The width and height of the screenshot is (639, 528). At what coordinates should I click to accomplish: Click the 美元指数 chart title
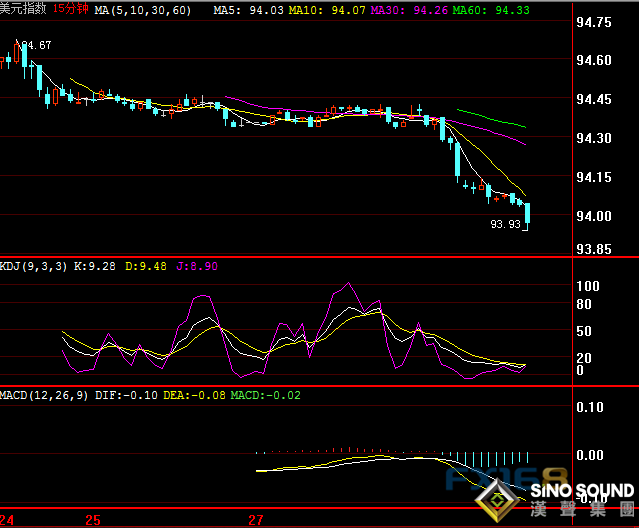point(23,8)
